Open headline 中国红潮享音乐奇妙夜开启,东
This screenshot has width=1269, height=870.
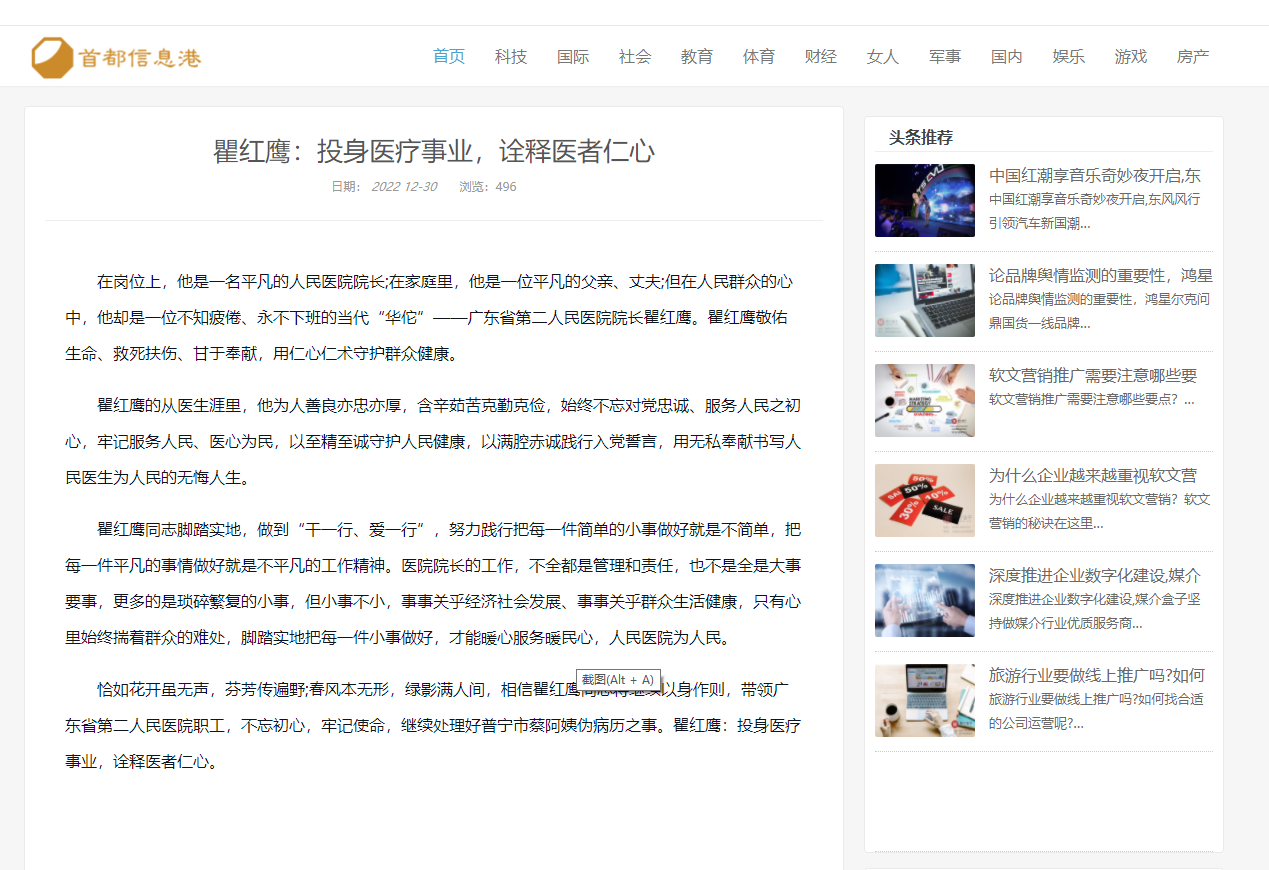1095,176
